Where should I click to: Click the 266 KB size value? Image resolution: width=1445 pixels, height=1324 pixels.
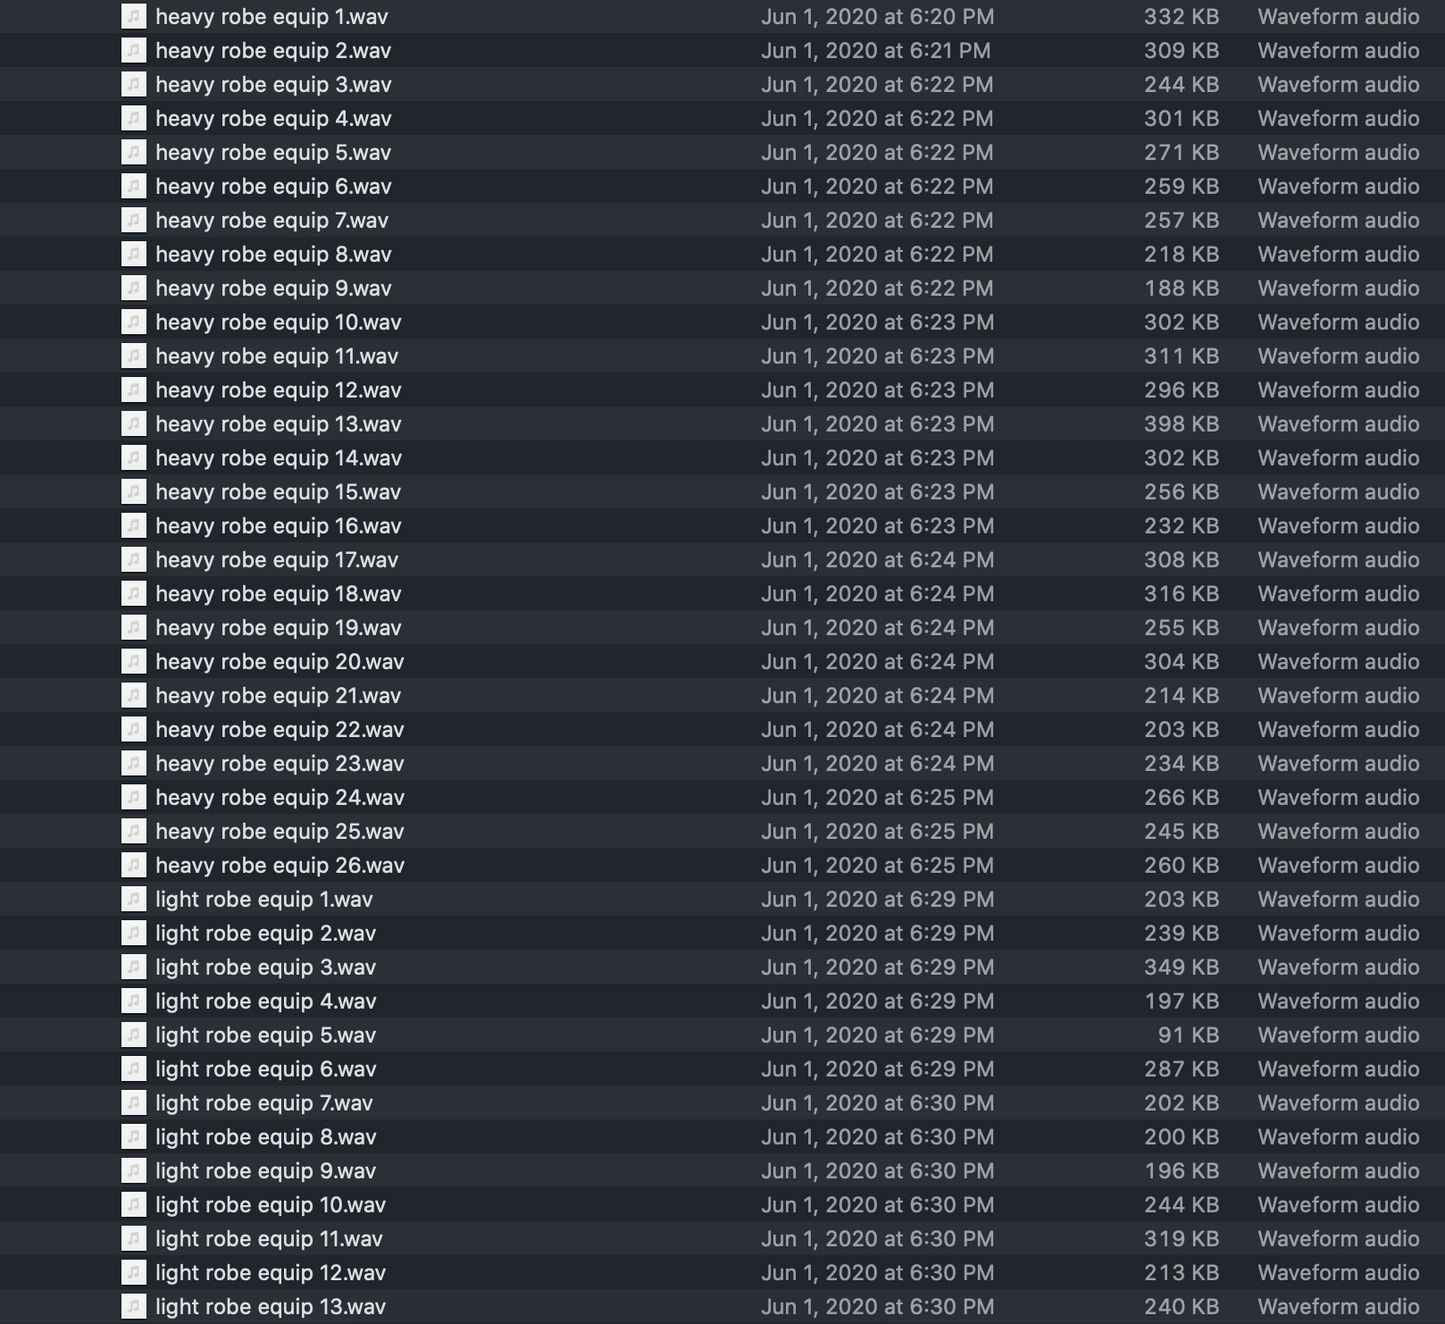click(x=1181, y=797)
